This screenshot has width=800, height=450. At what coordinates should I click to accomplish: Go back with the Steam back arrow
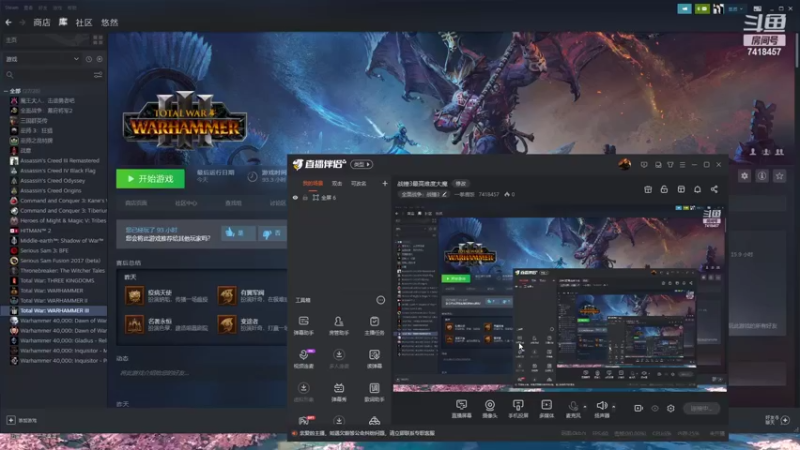(x=8, y=22)
